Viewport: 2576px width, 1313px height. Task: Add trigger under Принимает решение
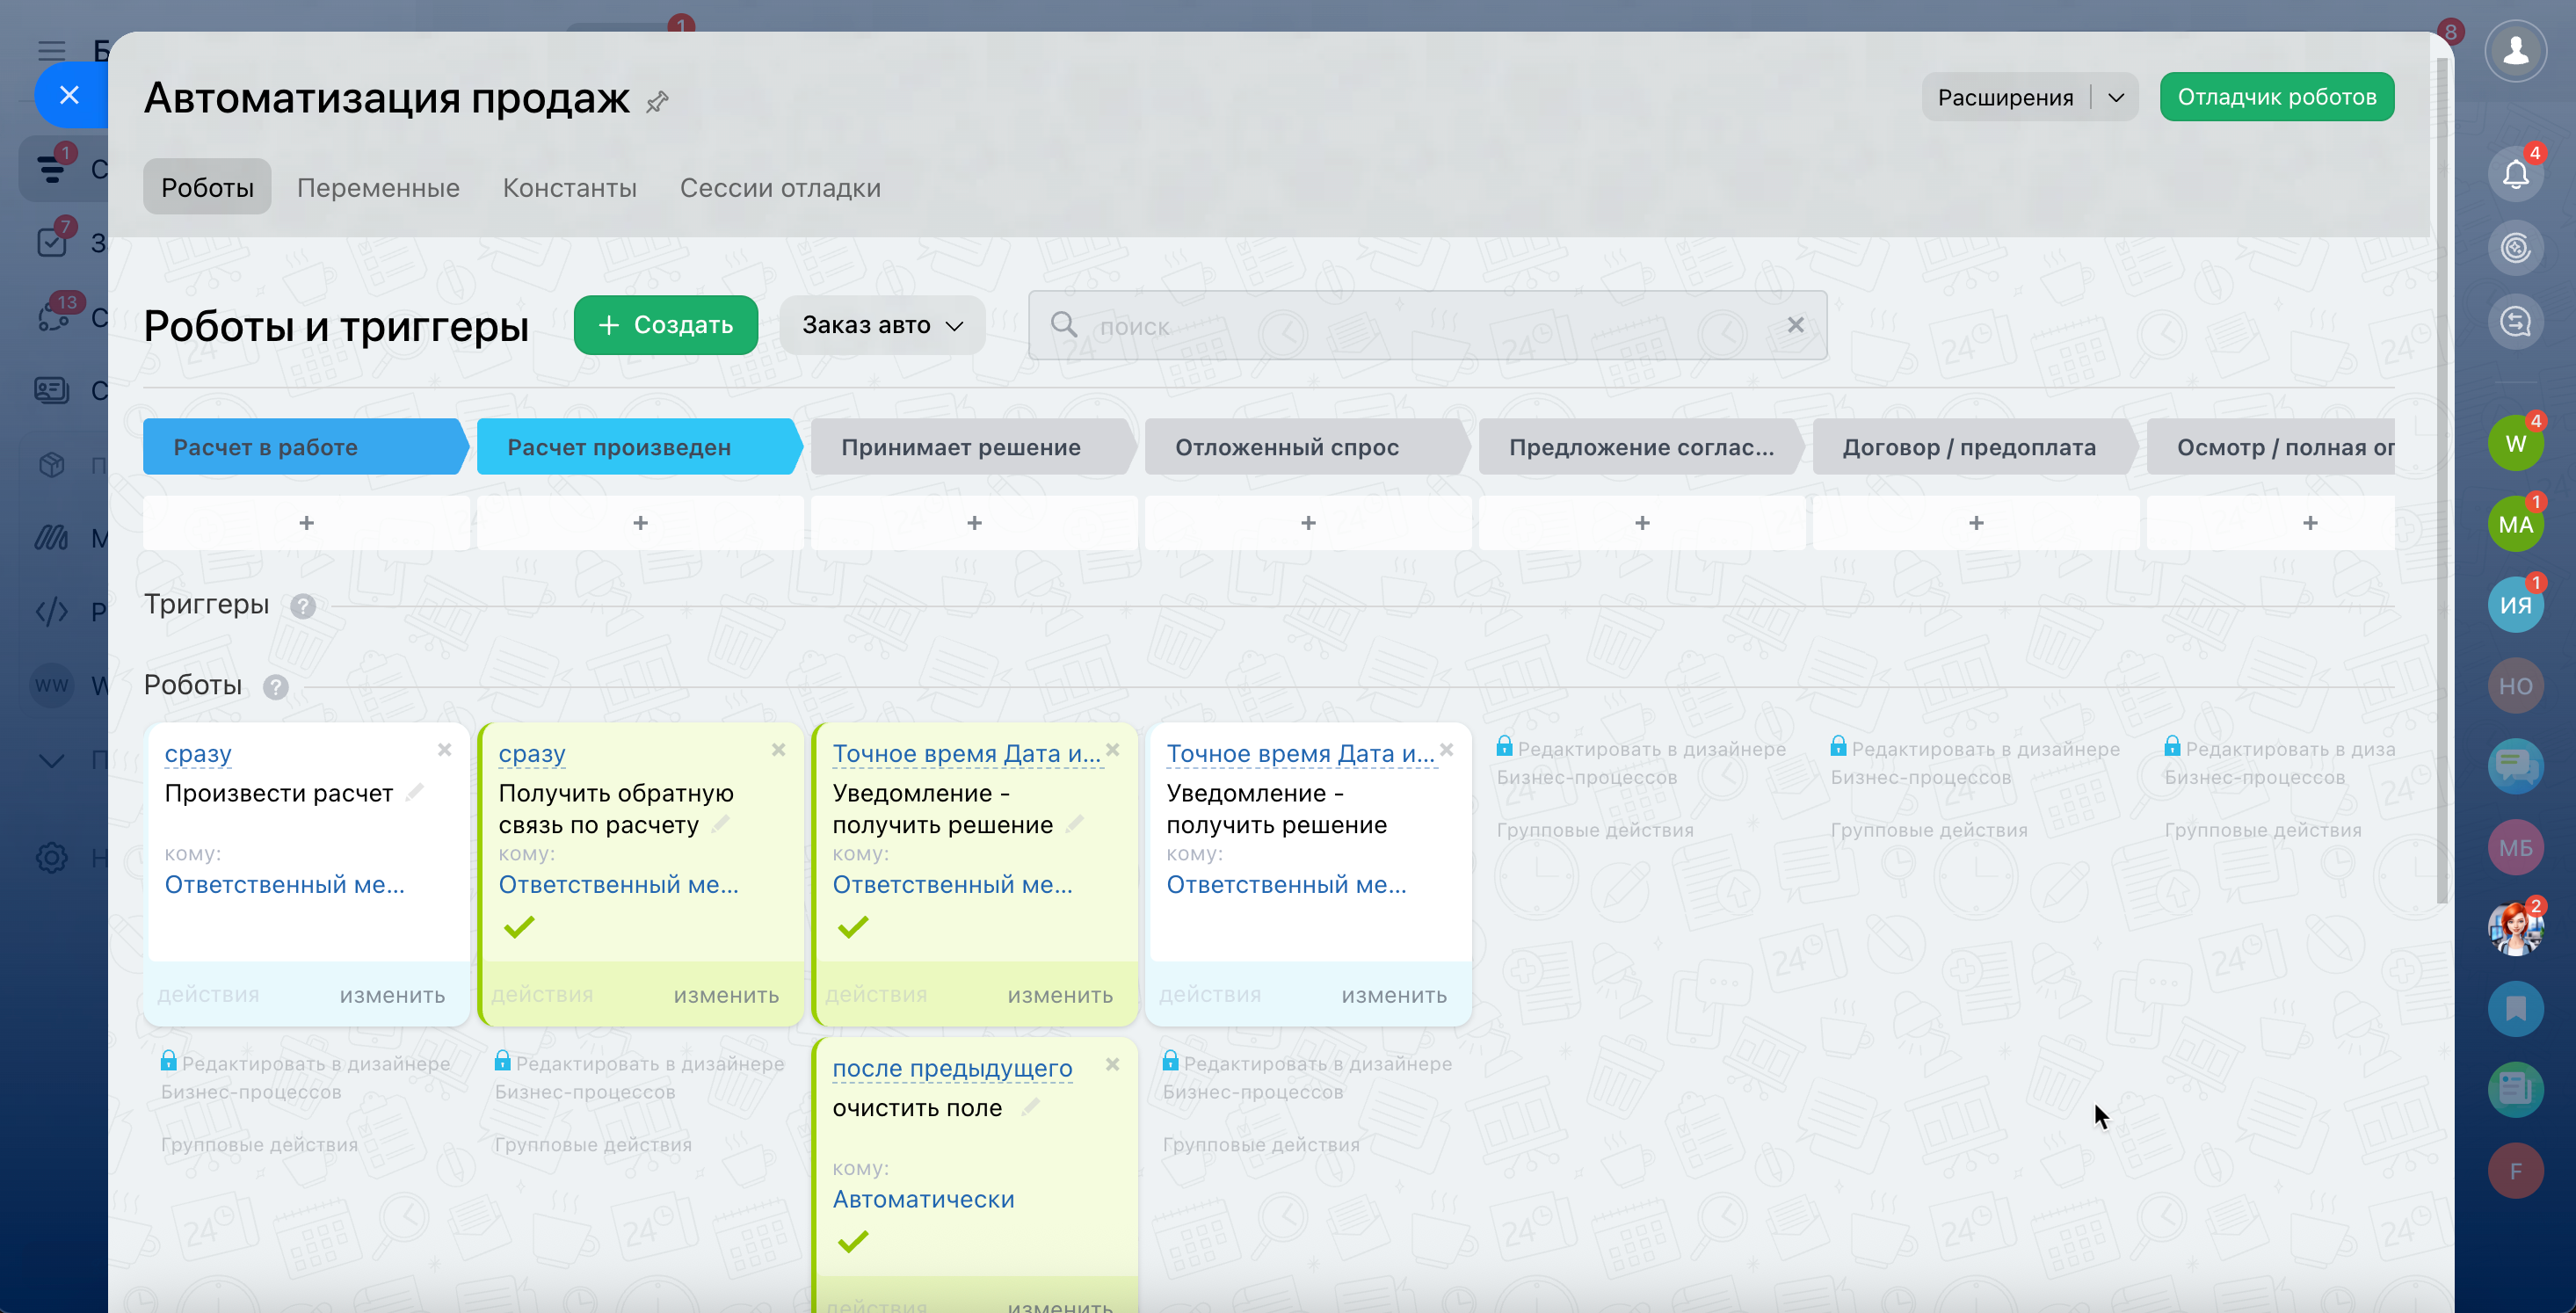tap(974, 523)
